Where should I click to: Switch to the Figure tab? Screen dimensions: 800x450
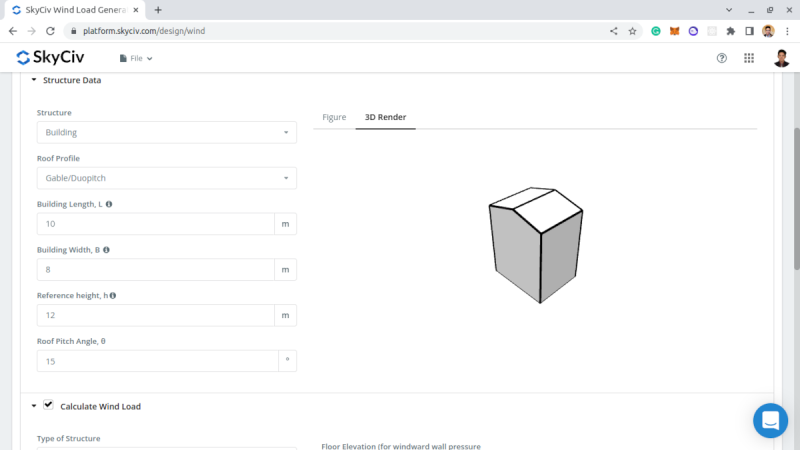click(x=334, y=117)
